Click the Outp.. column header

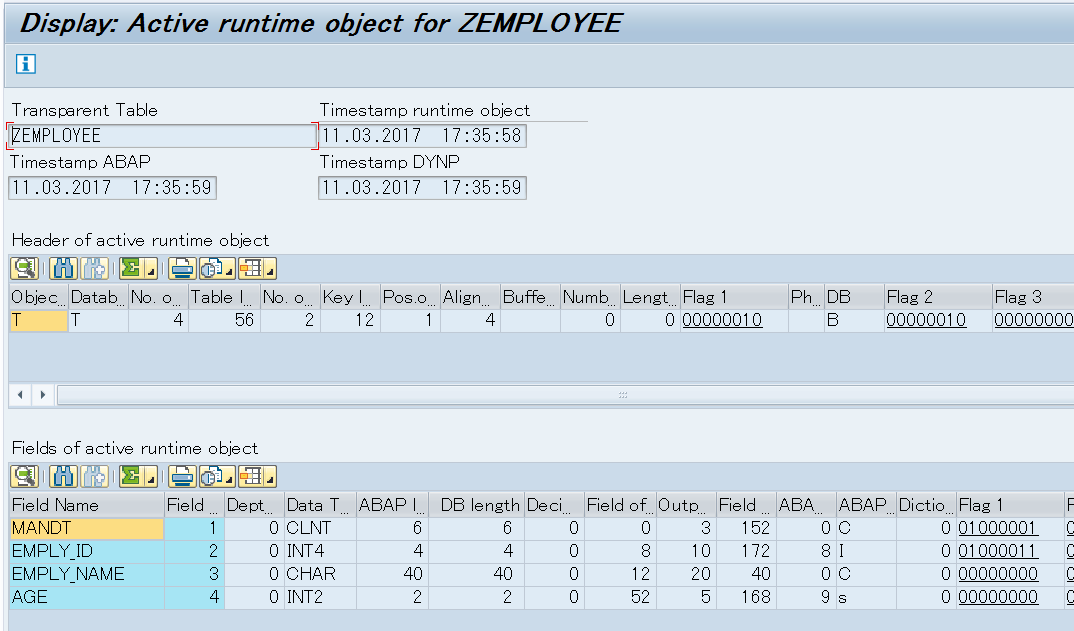686,505
